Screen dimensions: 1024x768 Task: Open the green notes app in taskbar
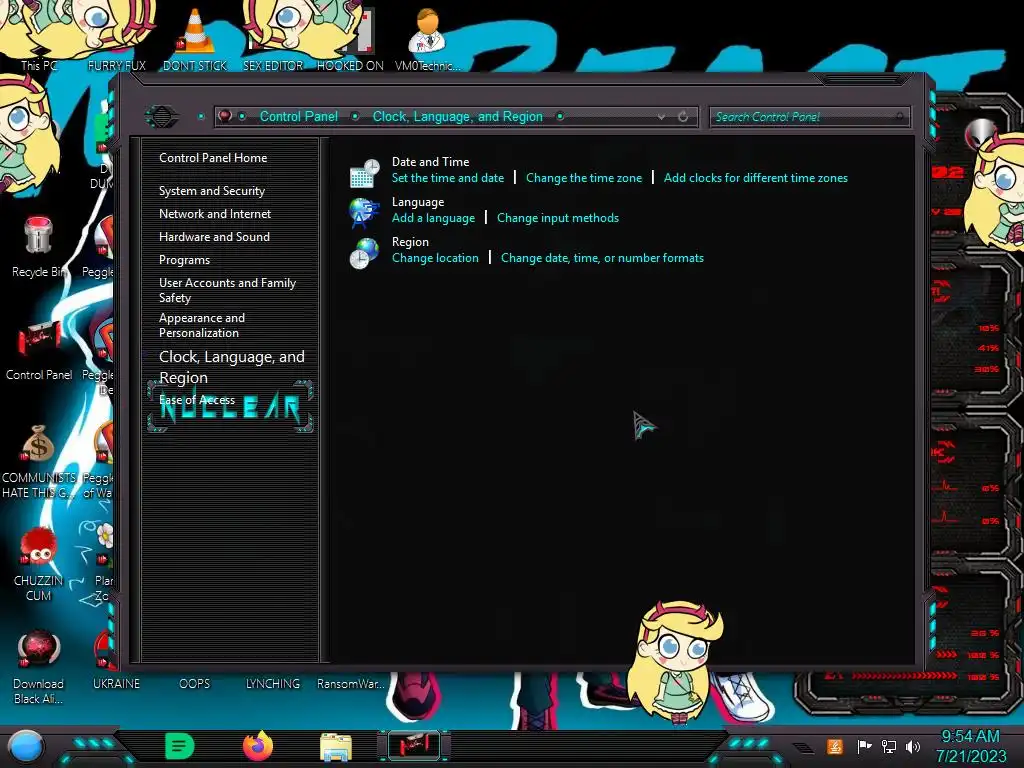click(x=180, y=746)
